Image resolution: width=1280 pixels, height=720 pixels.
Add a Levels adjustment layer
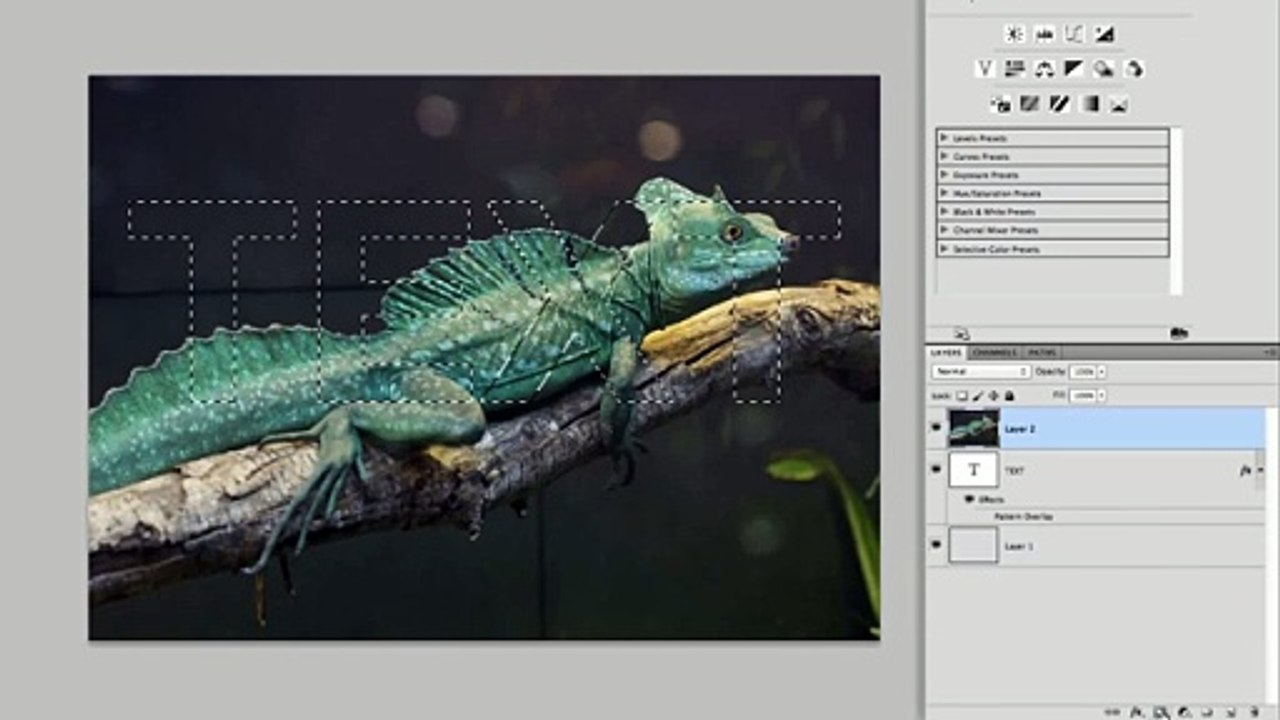point(1044,34)
